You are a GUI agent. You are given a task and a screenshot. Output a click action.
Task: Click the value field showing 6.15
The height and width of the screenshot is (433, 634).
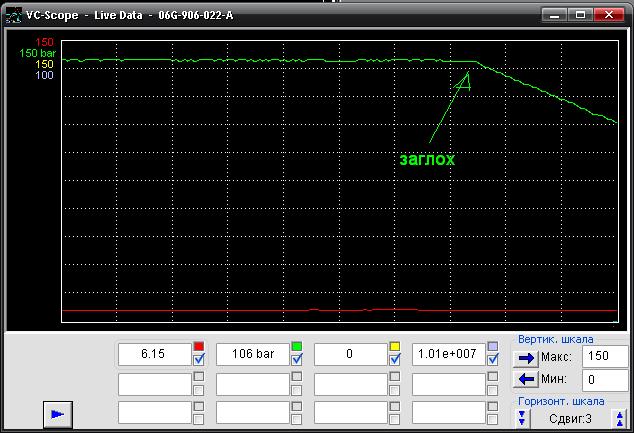[x=154, y=354]
